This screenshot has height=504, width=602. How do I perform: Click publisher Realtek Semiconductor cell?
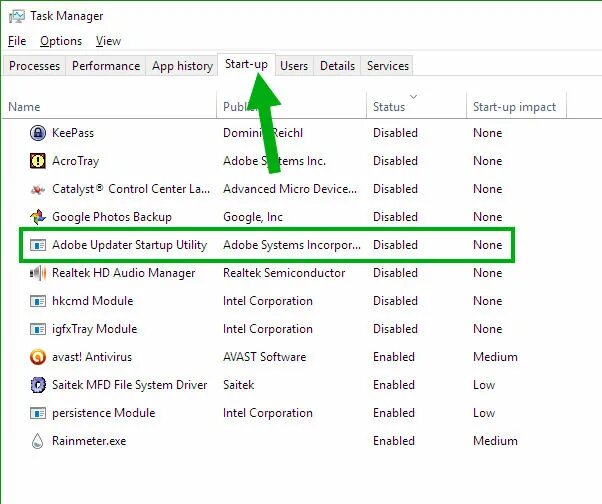point(284,273)
